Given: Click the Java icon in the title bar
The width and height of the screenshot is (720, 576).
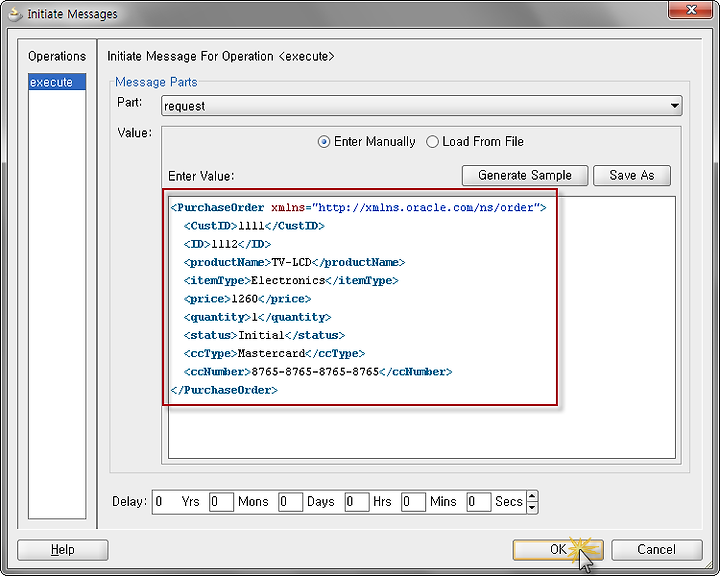Looking at the screenshot, I should tap(16, 14).
